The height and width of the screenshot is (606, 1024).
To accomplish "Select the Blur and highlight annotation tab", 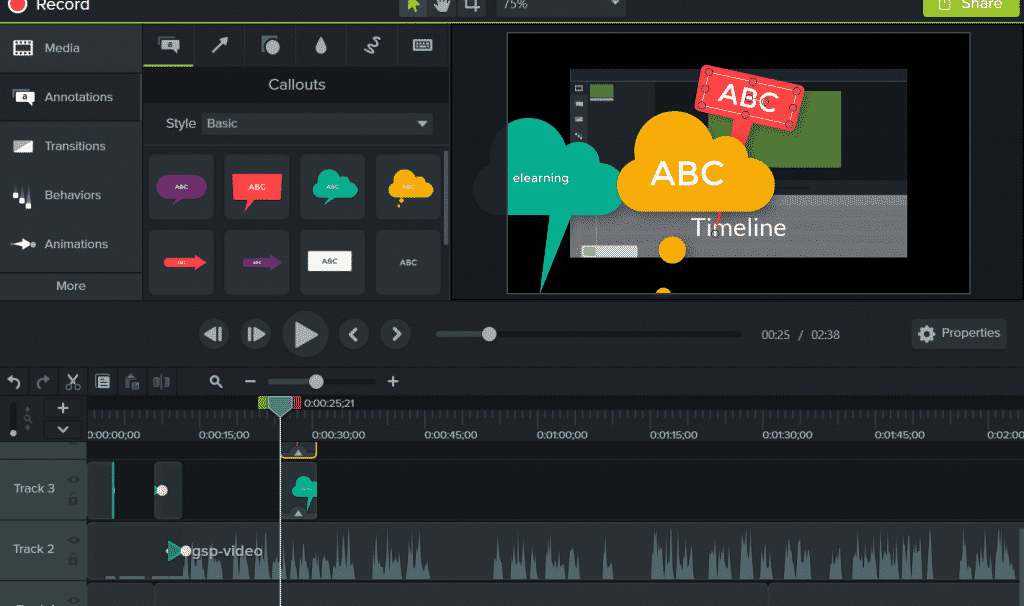I will [321, 45].
